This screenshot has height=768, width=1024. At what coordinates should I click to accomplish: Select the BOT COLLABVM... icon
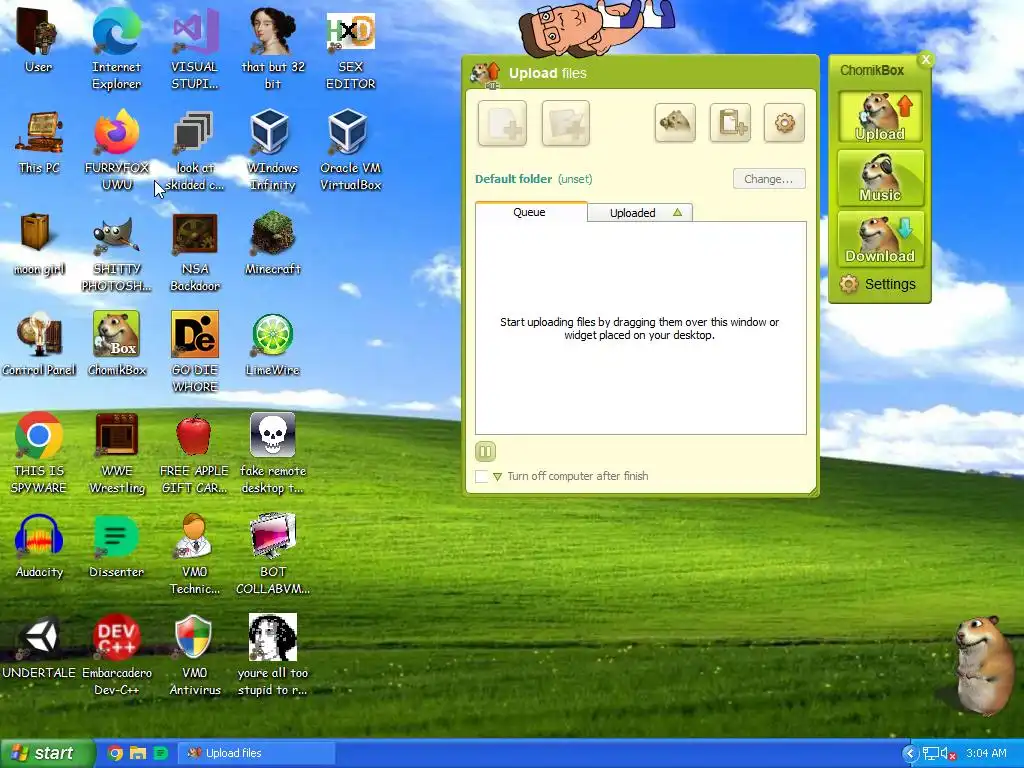tap(273, 554)
